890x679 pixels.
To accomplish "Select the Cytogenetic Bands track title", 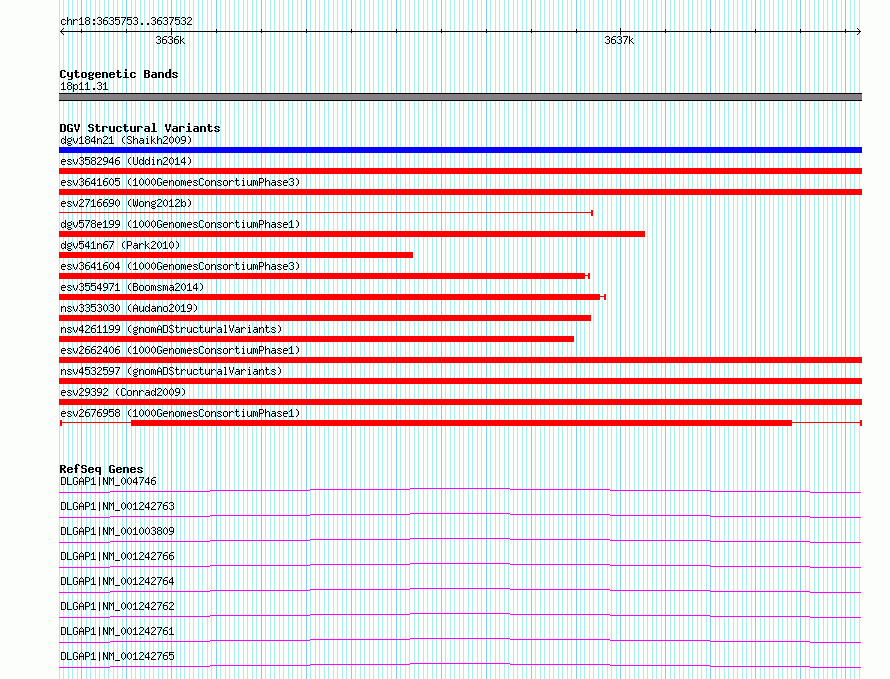I will 119,74.
